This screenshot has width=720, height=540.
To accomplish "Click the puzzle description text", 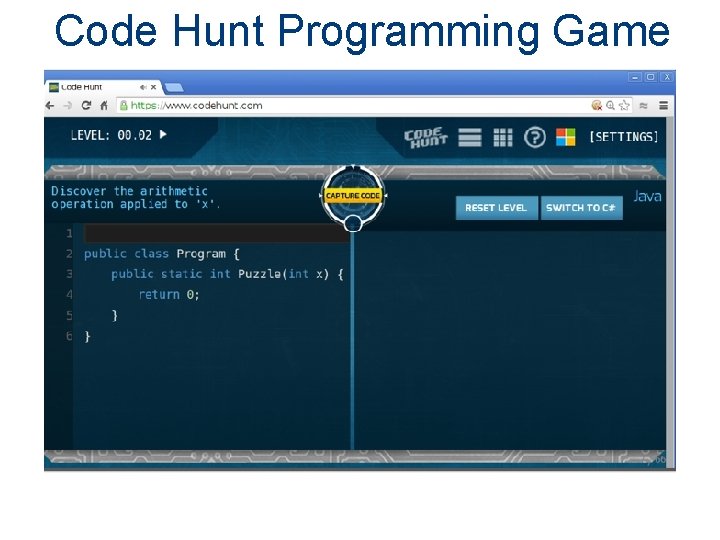I will [x=135, y=197].
